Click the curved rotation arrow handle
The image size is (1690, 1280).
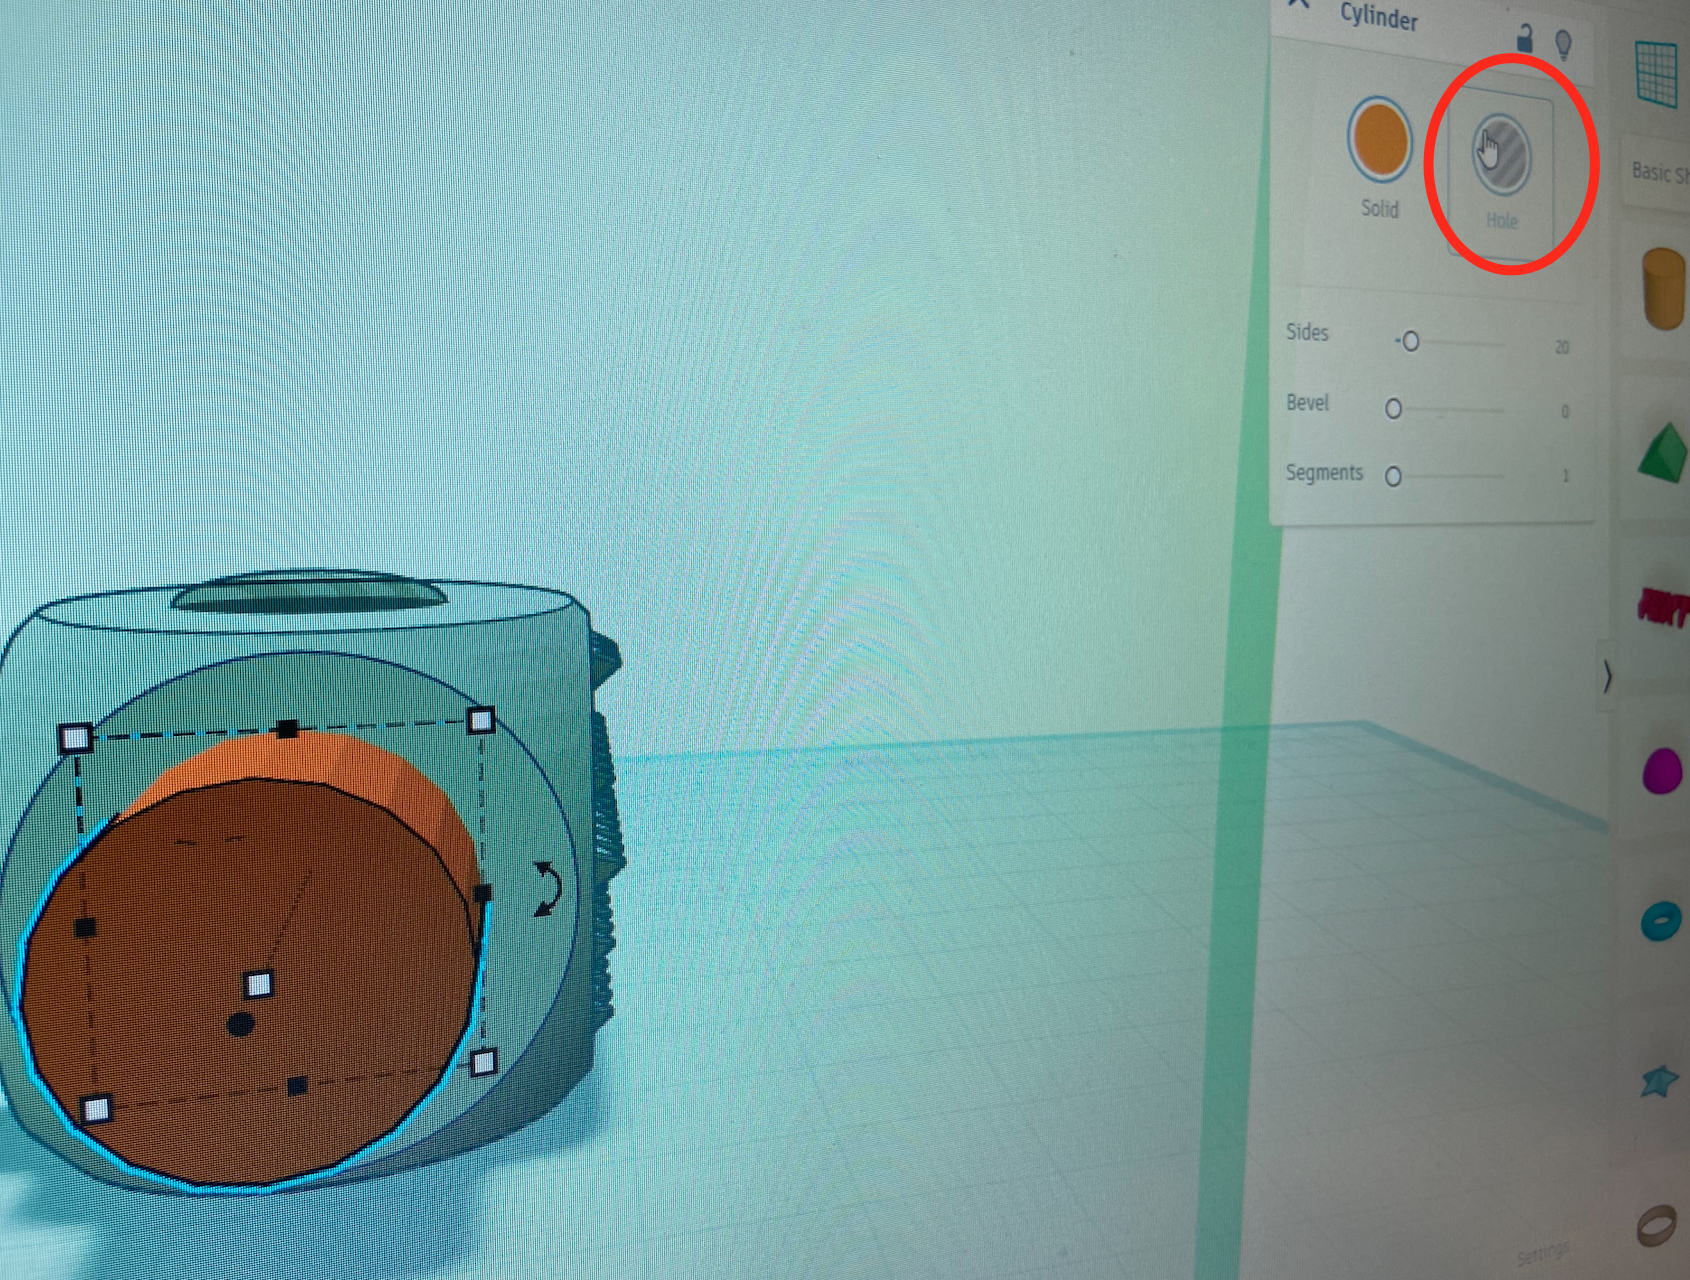tap(547, 888)
